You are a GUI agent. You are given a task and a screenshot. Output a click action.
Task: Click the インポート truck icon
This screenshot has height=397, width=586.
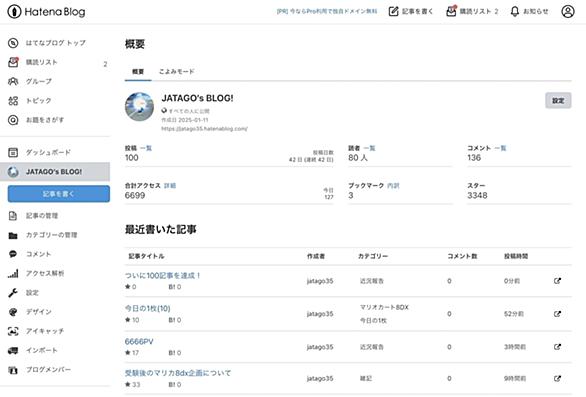tap(13, 350)
